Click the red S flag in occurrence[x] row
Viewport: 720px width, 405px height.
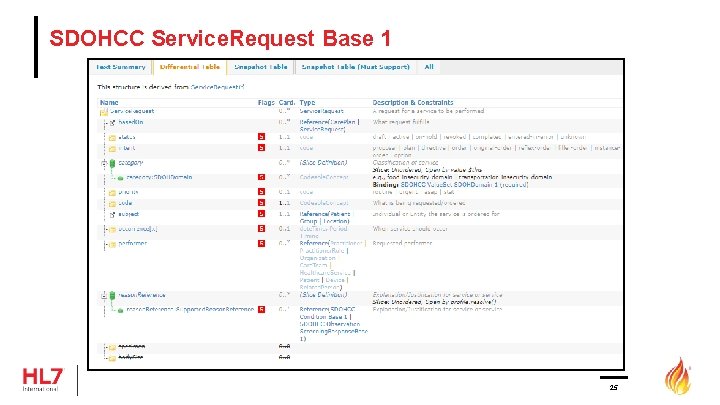(x=261, y=229)
